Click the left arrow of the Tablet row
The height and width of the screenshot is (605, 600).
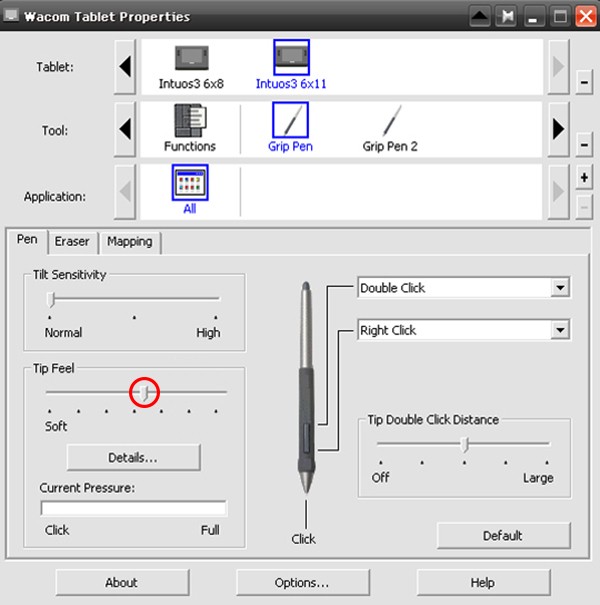point(125,67)
